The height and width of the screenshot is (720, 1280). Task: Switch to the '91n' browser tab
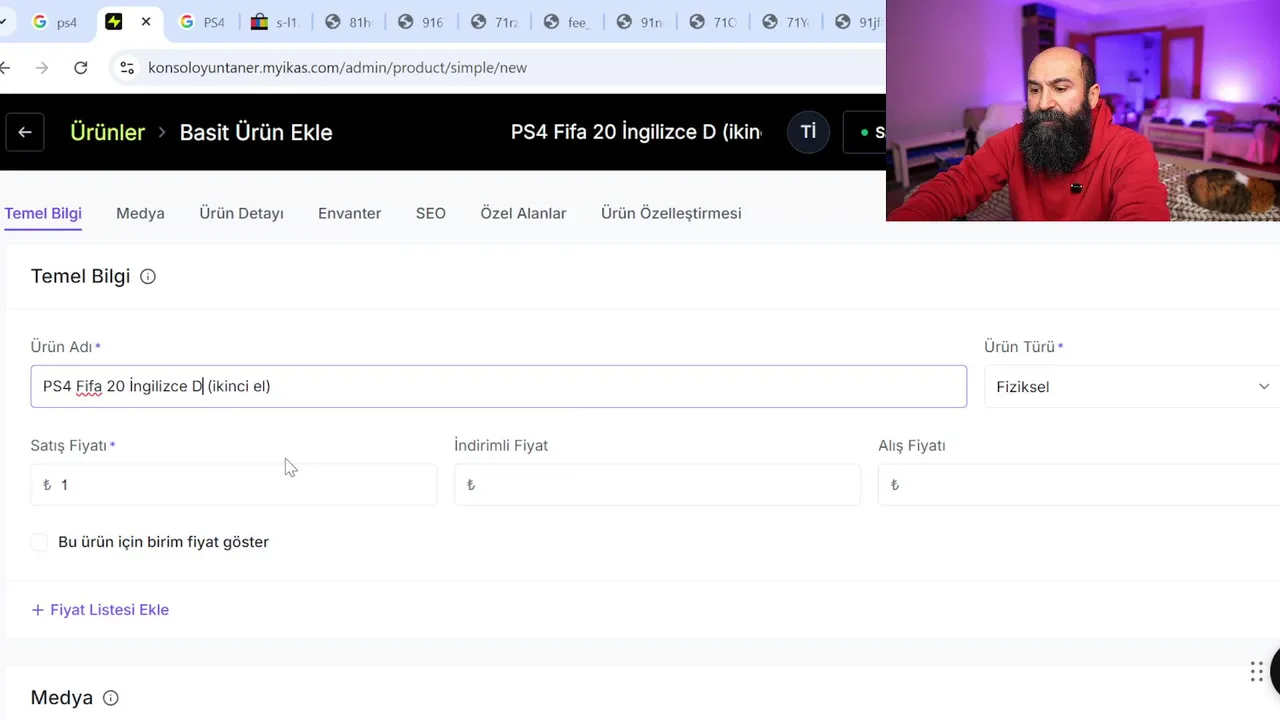coord(639,22)
